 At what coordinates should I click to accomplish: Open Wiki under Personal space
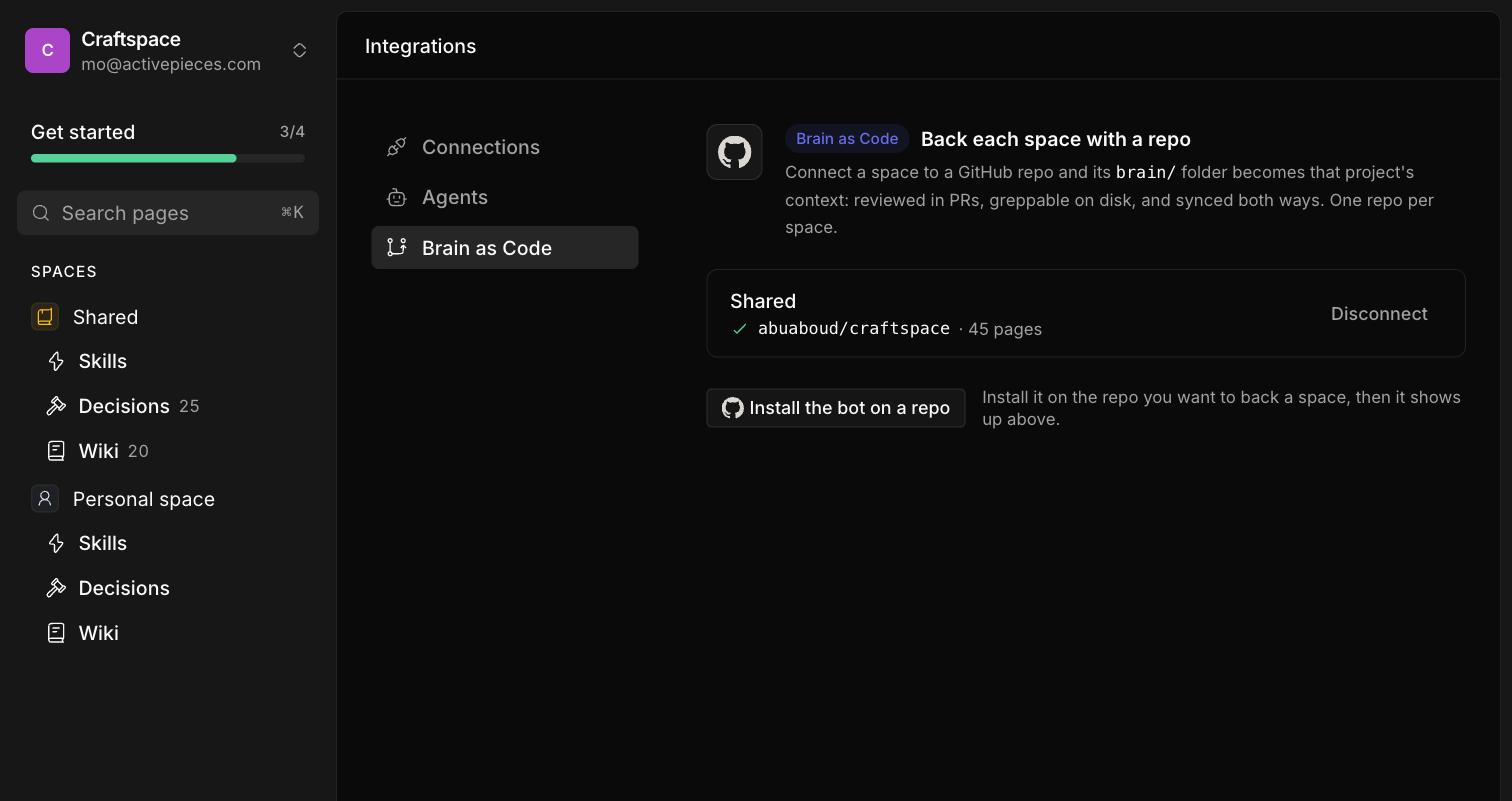pyautogui.click(x=98, y=633)
